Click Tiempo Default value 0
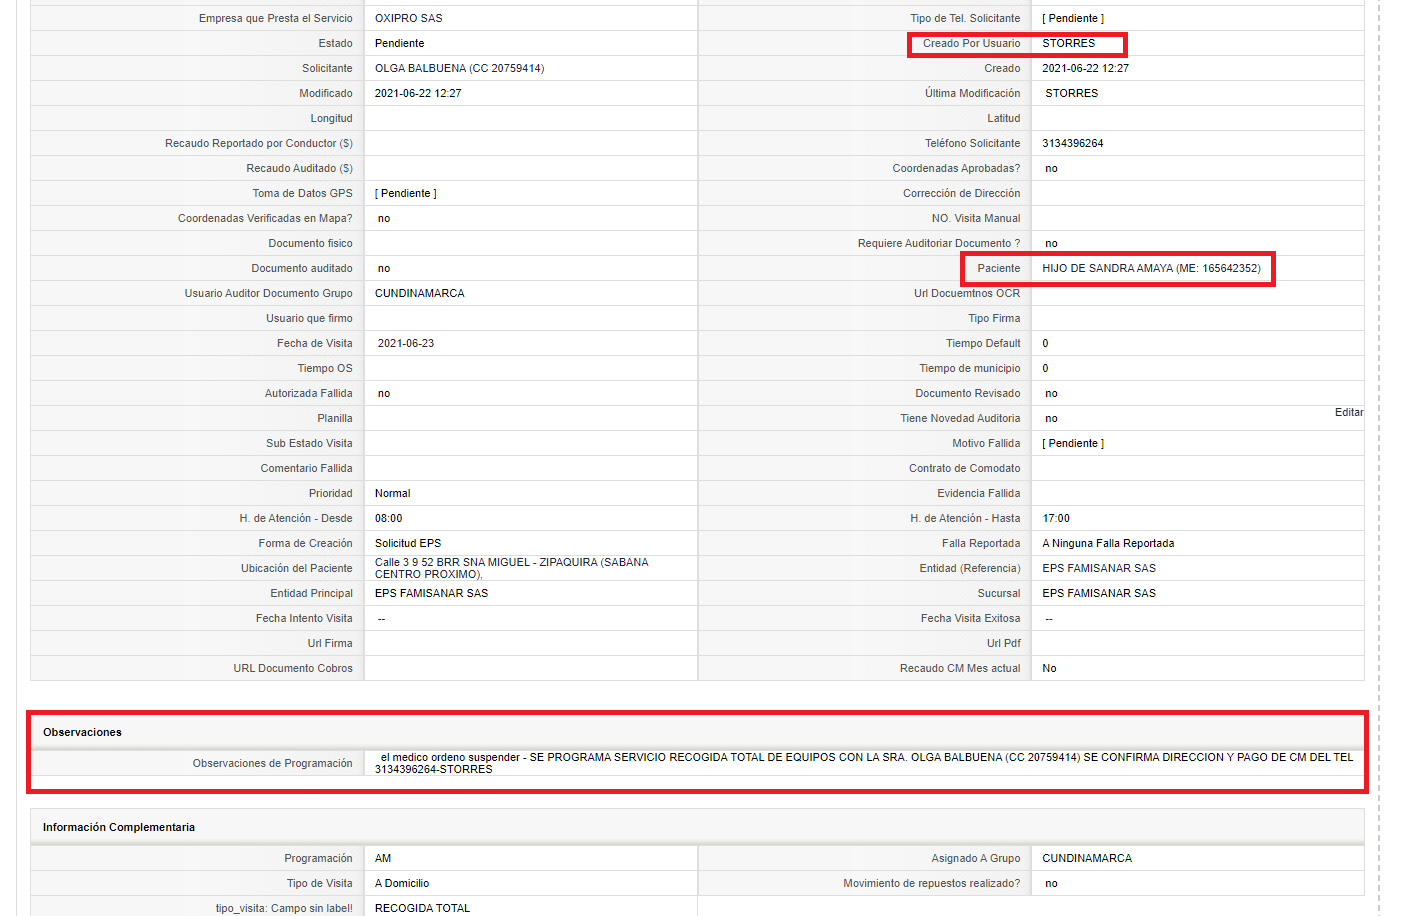 click(1045, 343)
